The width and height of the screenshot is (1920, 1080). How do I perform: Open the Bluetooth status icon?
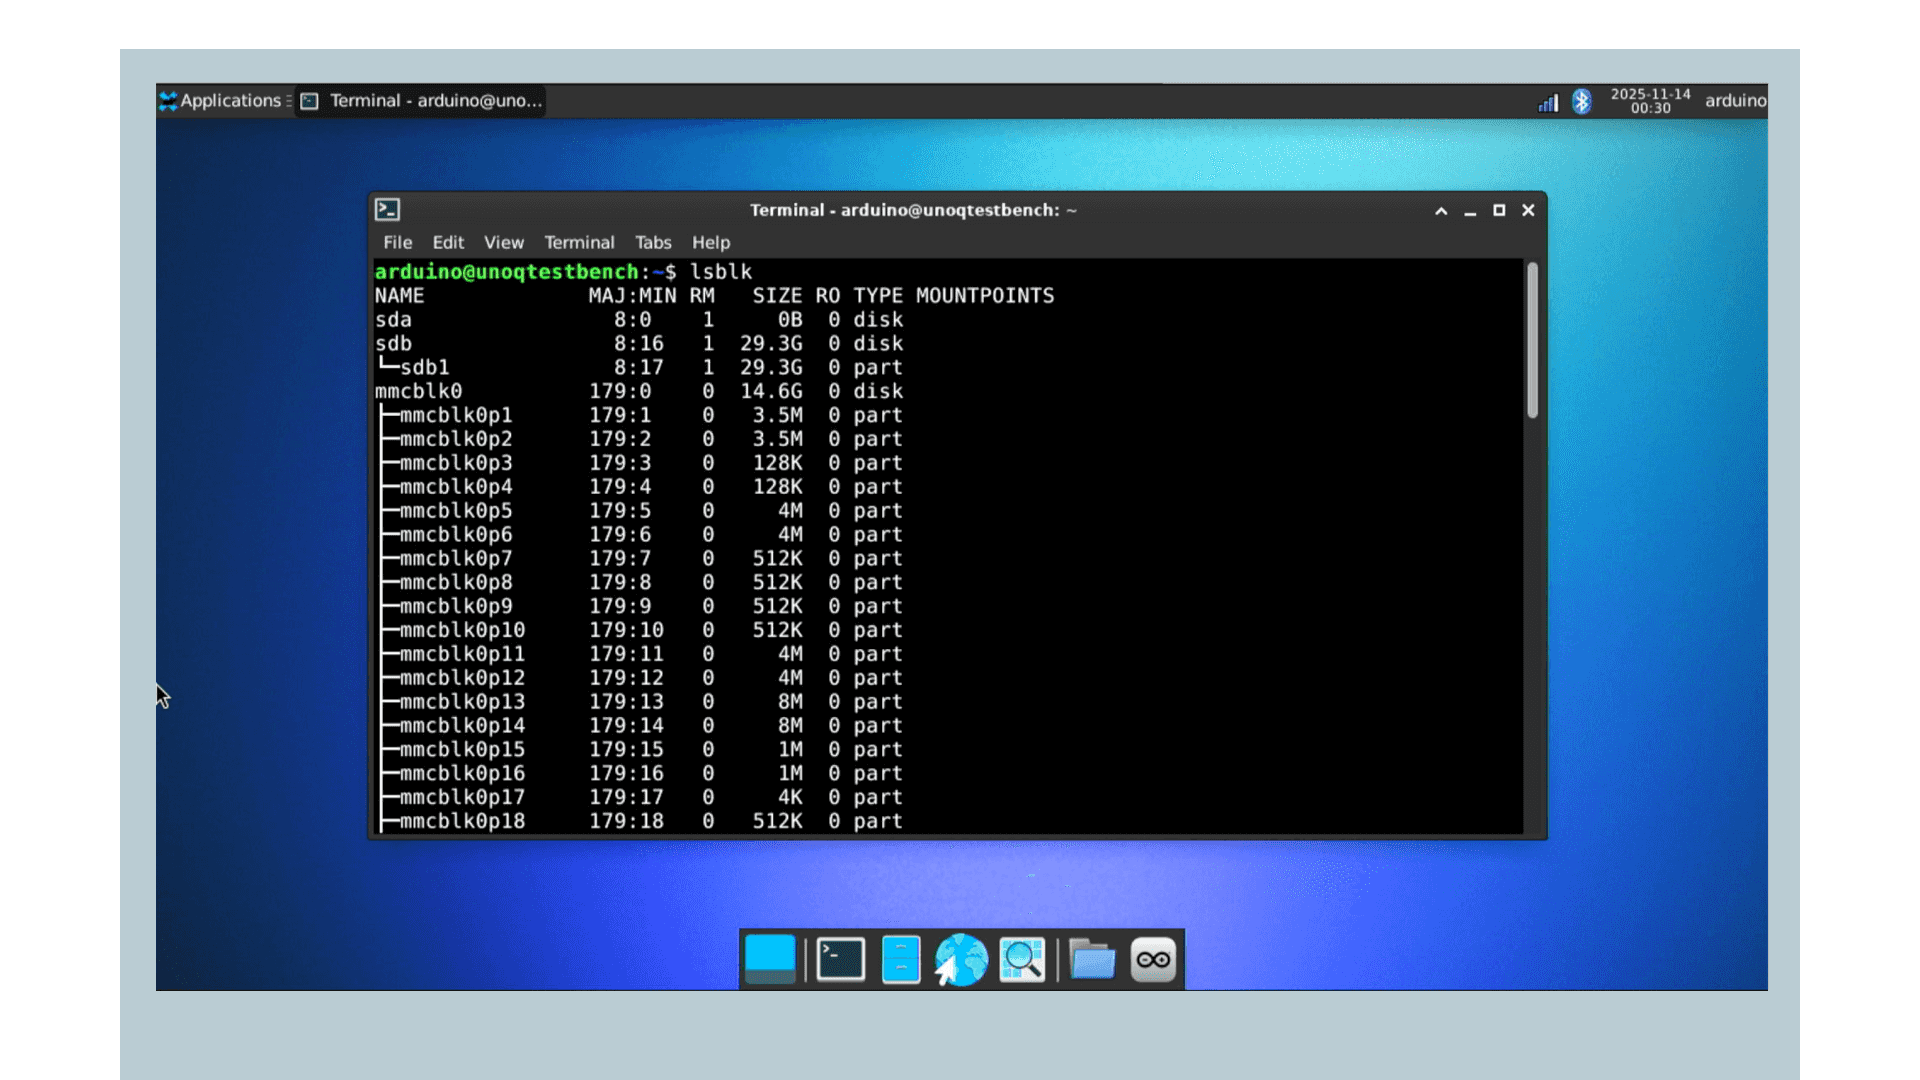pos(1582,101)
